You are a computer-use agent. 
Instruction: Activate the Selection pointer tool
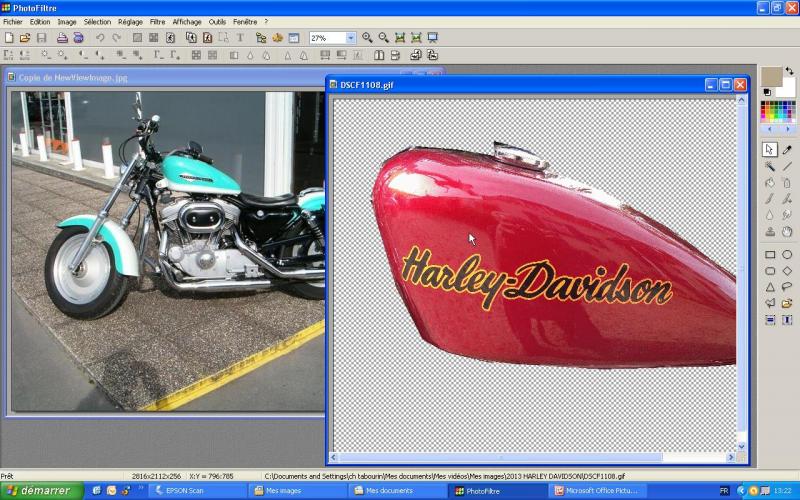point(770,149)
